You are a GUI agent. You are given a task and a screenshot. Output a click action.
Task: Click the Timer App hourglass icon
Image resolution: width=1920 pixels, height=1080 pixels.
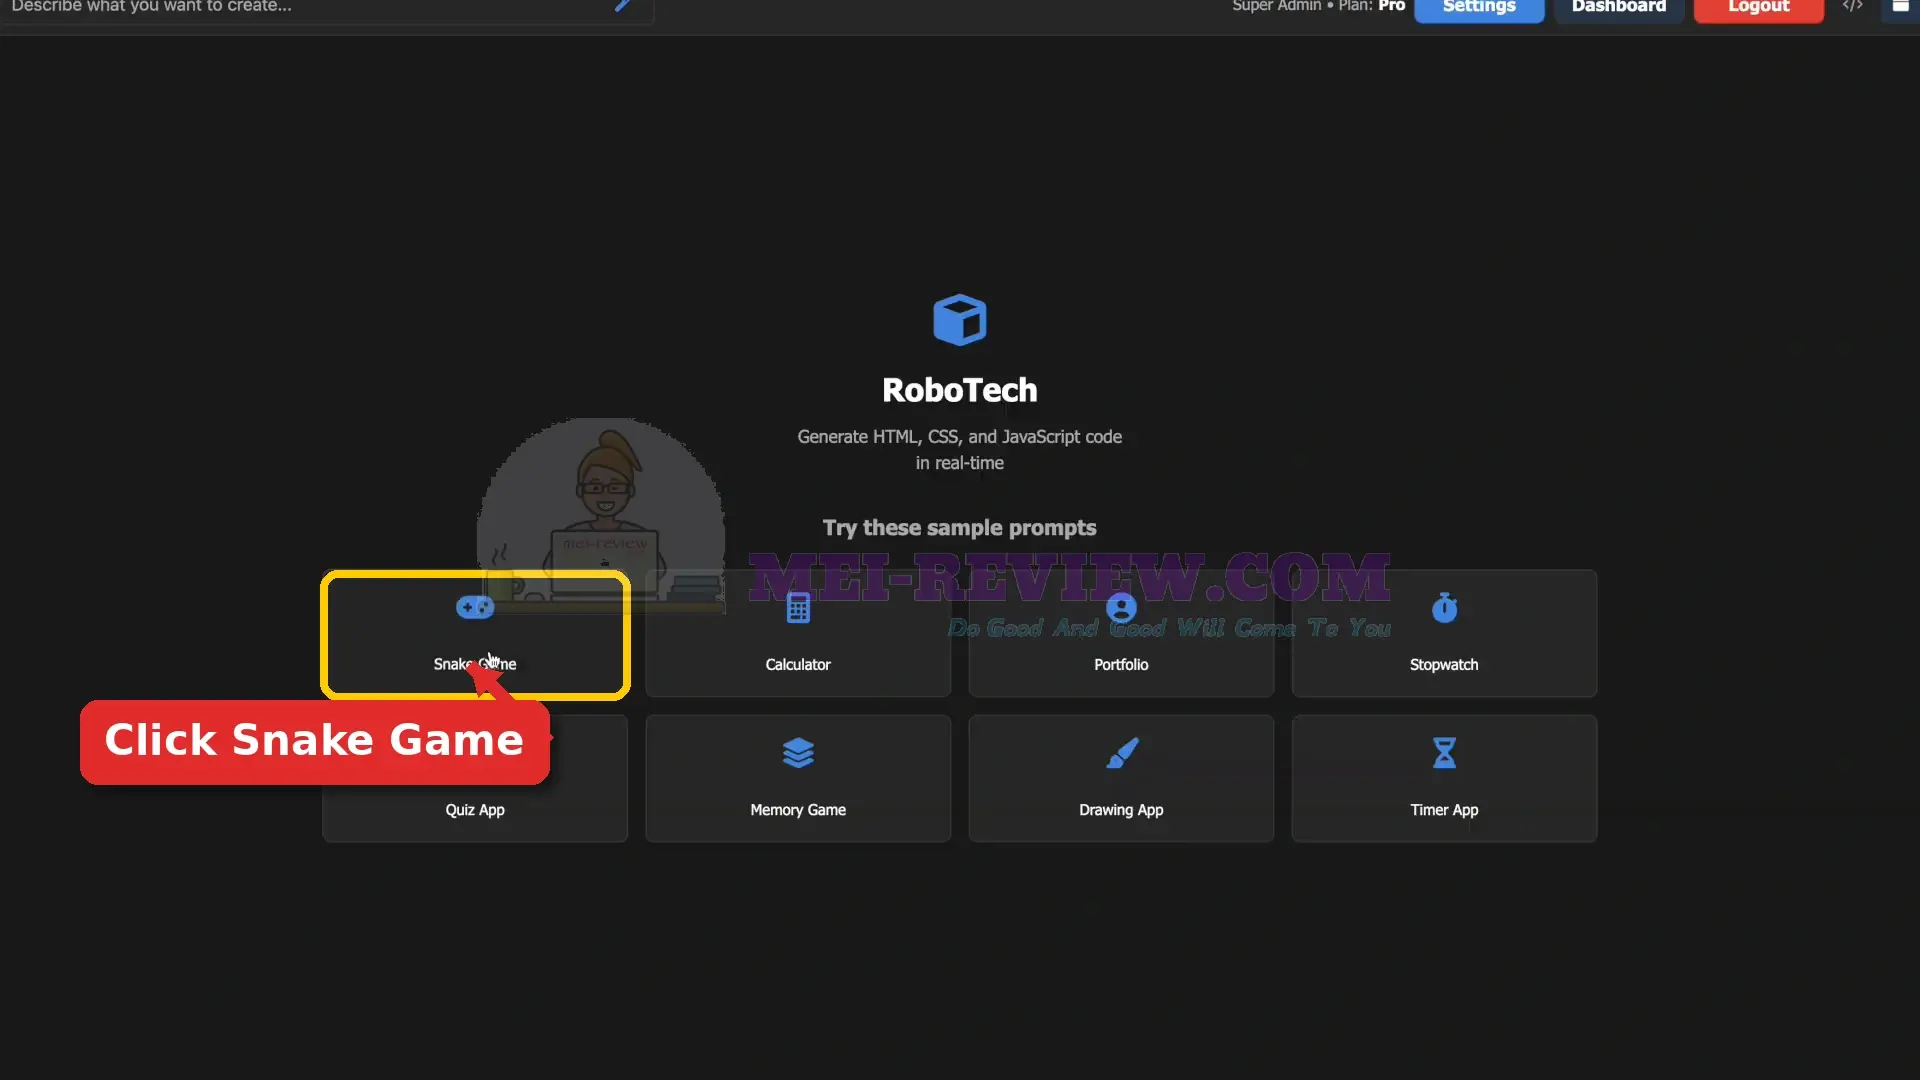pyautogui.click(x=1444, y=752)
